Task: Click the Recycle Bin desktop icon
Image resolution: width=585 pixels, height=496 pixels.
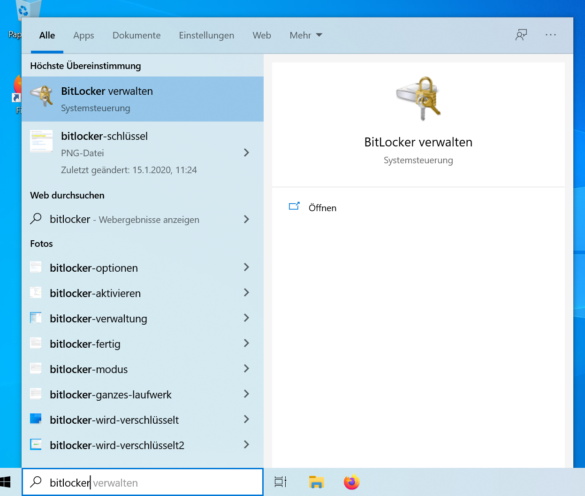Action: tap(28, 9)
